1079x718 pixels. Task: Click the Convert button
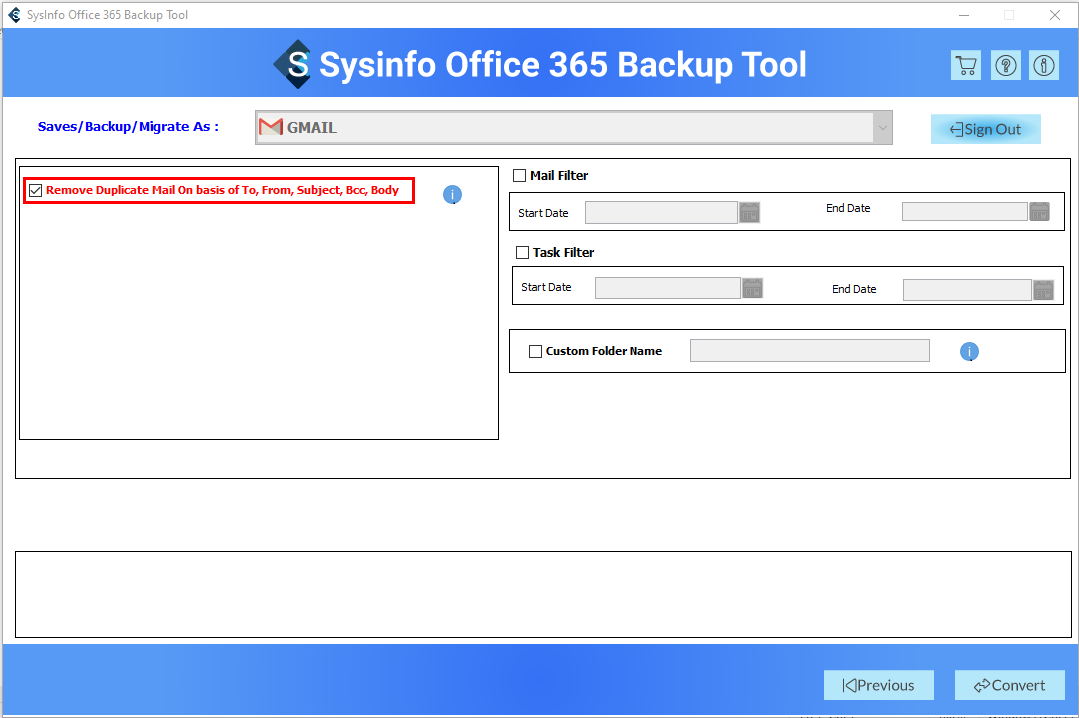(1009, 685)
